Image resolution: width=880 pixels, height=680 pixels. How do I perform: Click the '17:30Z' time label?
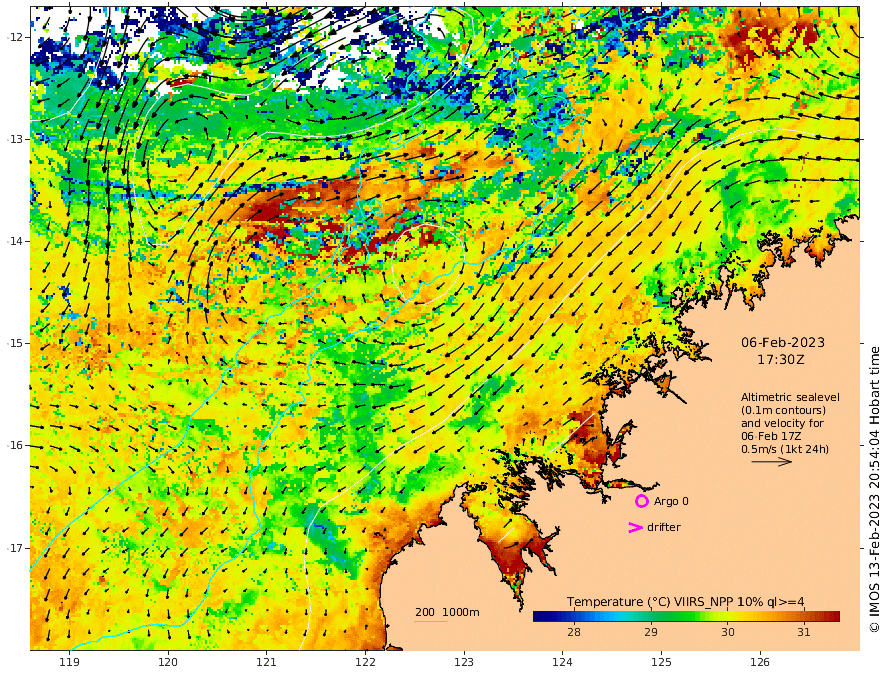tap(781, 360)
